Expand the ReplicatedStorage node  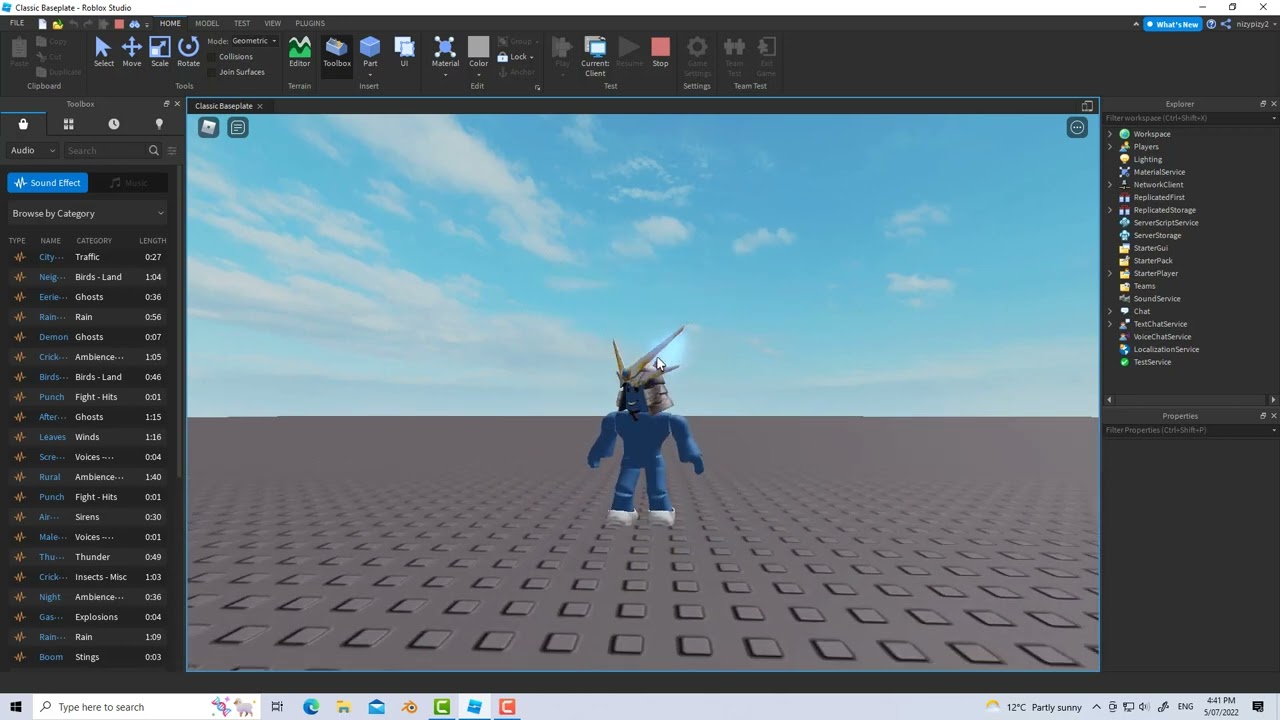(x=1110, y=210)
